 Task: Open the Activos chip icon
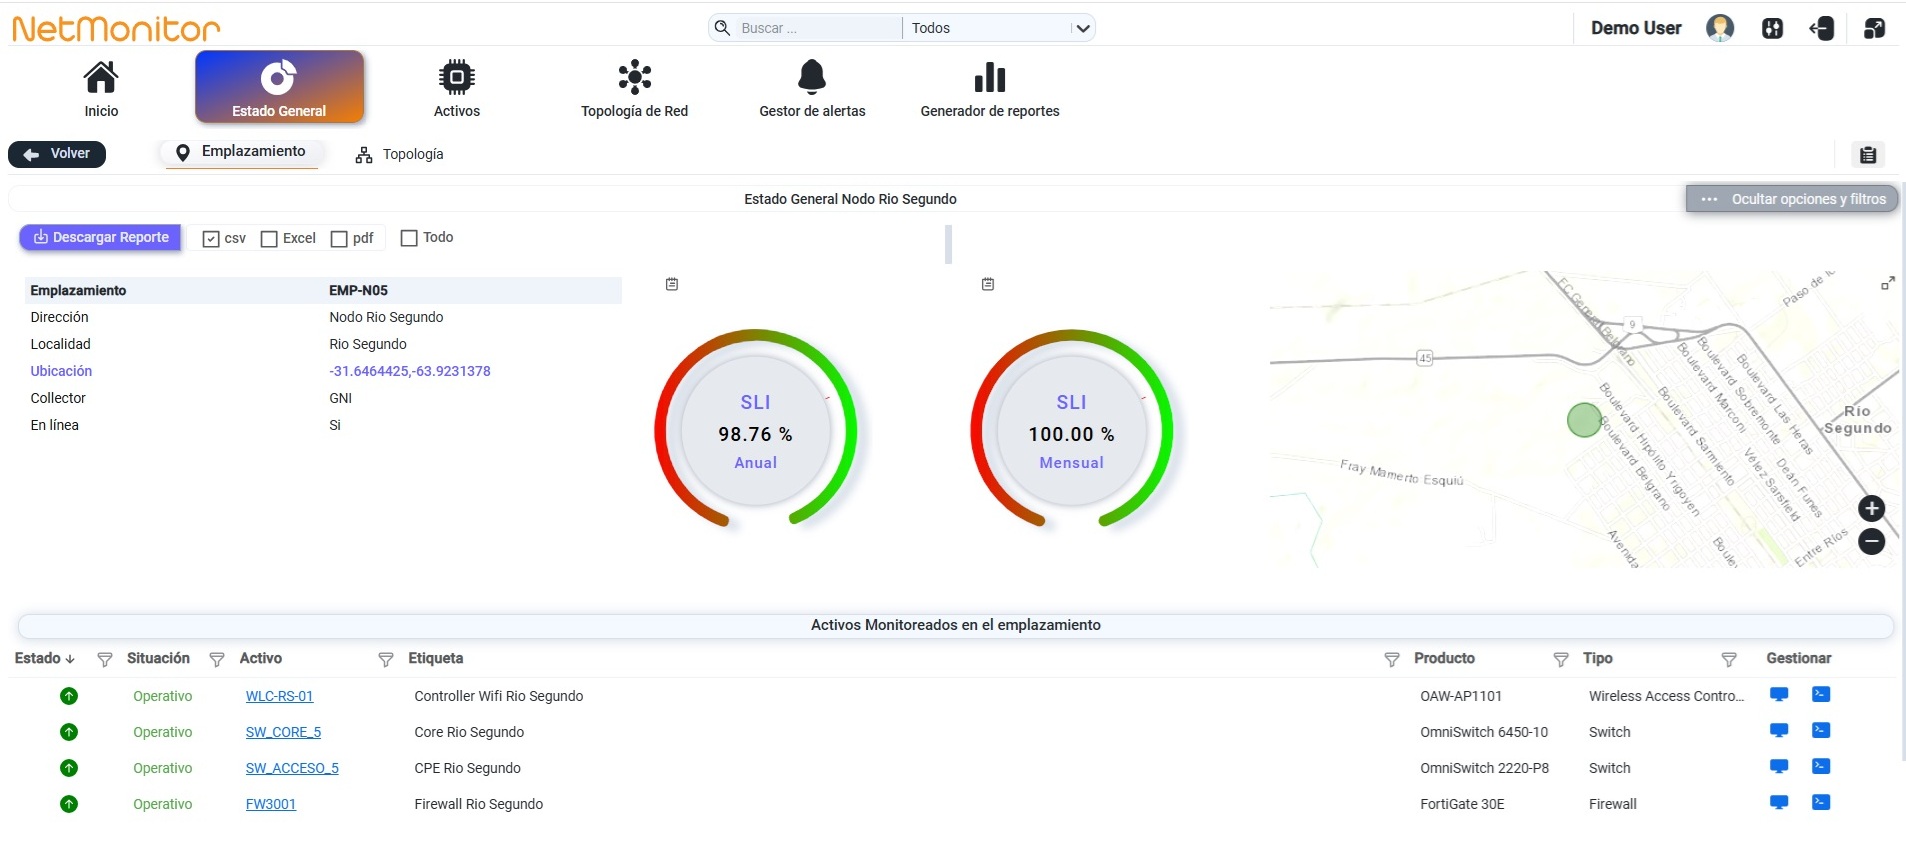(x=456, y=77)
